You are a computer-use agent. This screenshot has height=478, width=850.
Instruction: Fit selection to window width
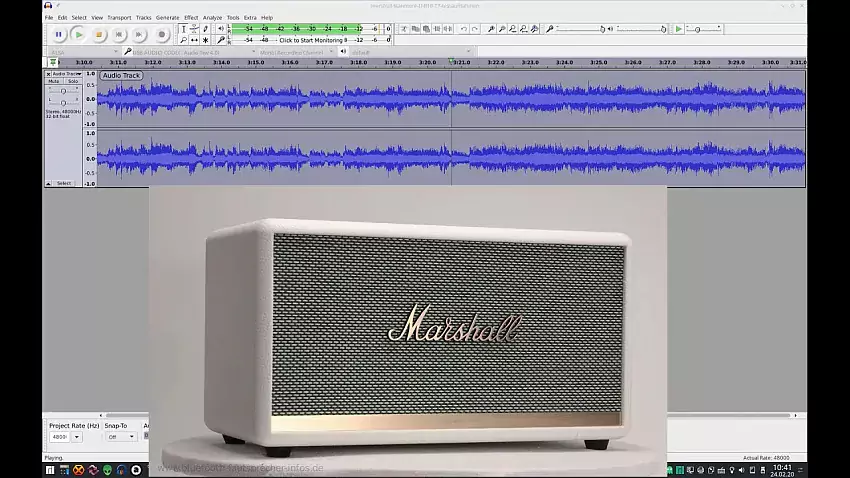513,29
